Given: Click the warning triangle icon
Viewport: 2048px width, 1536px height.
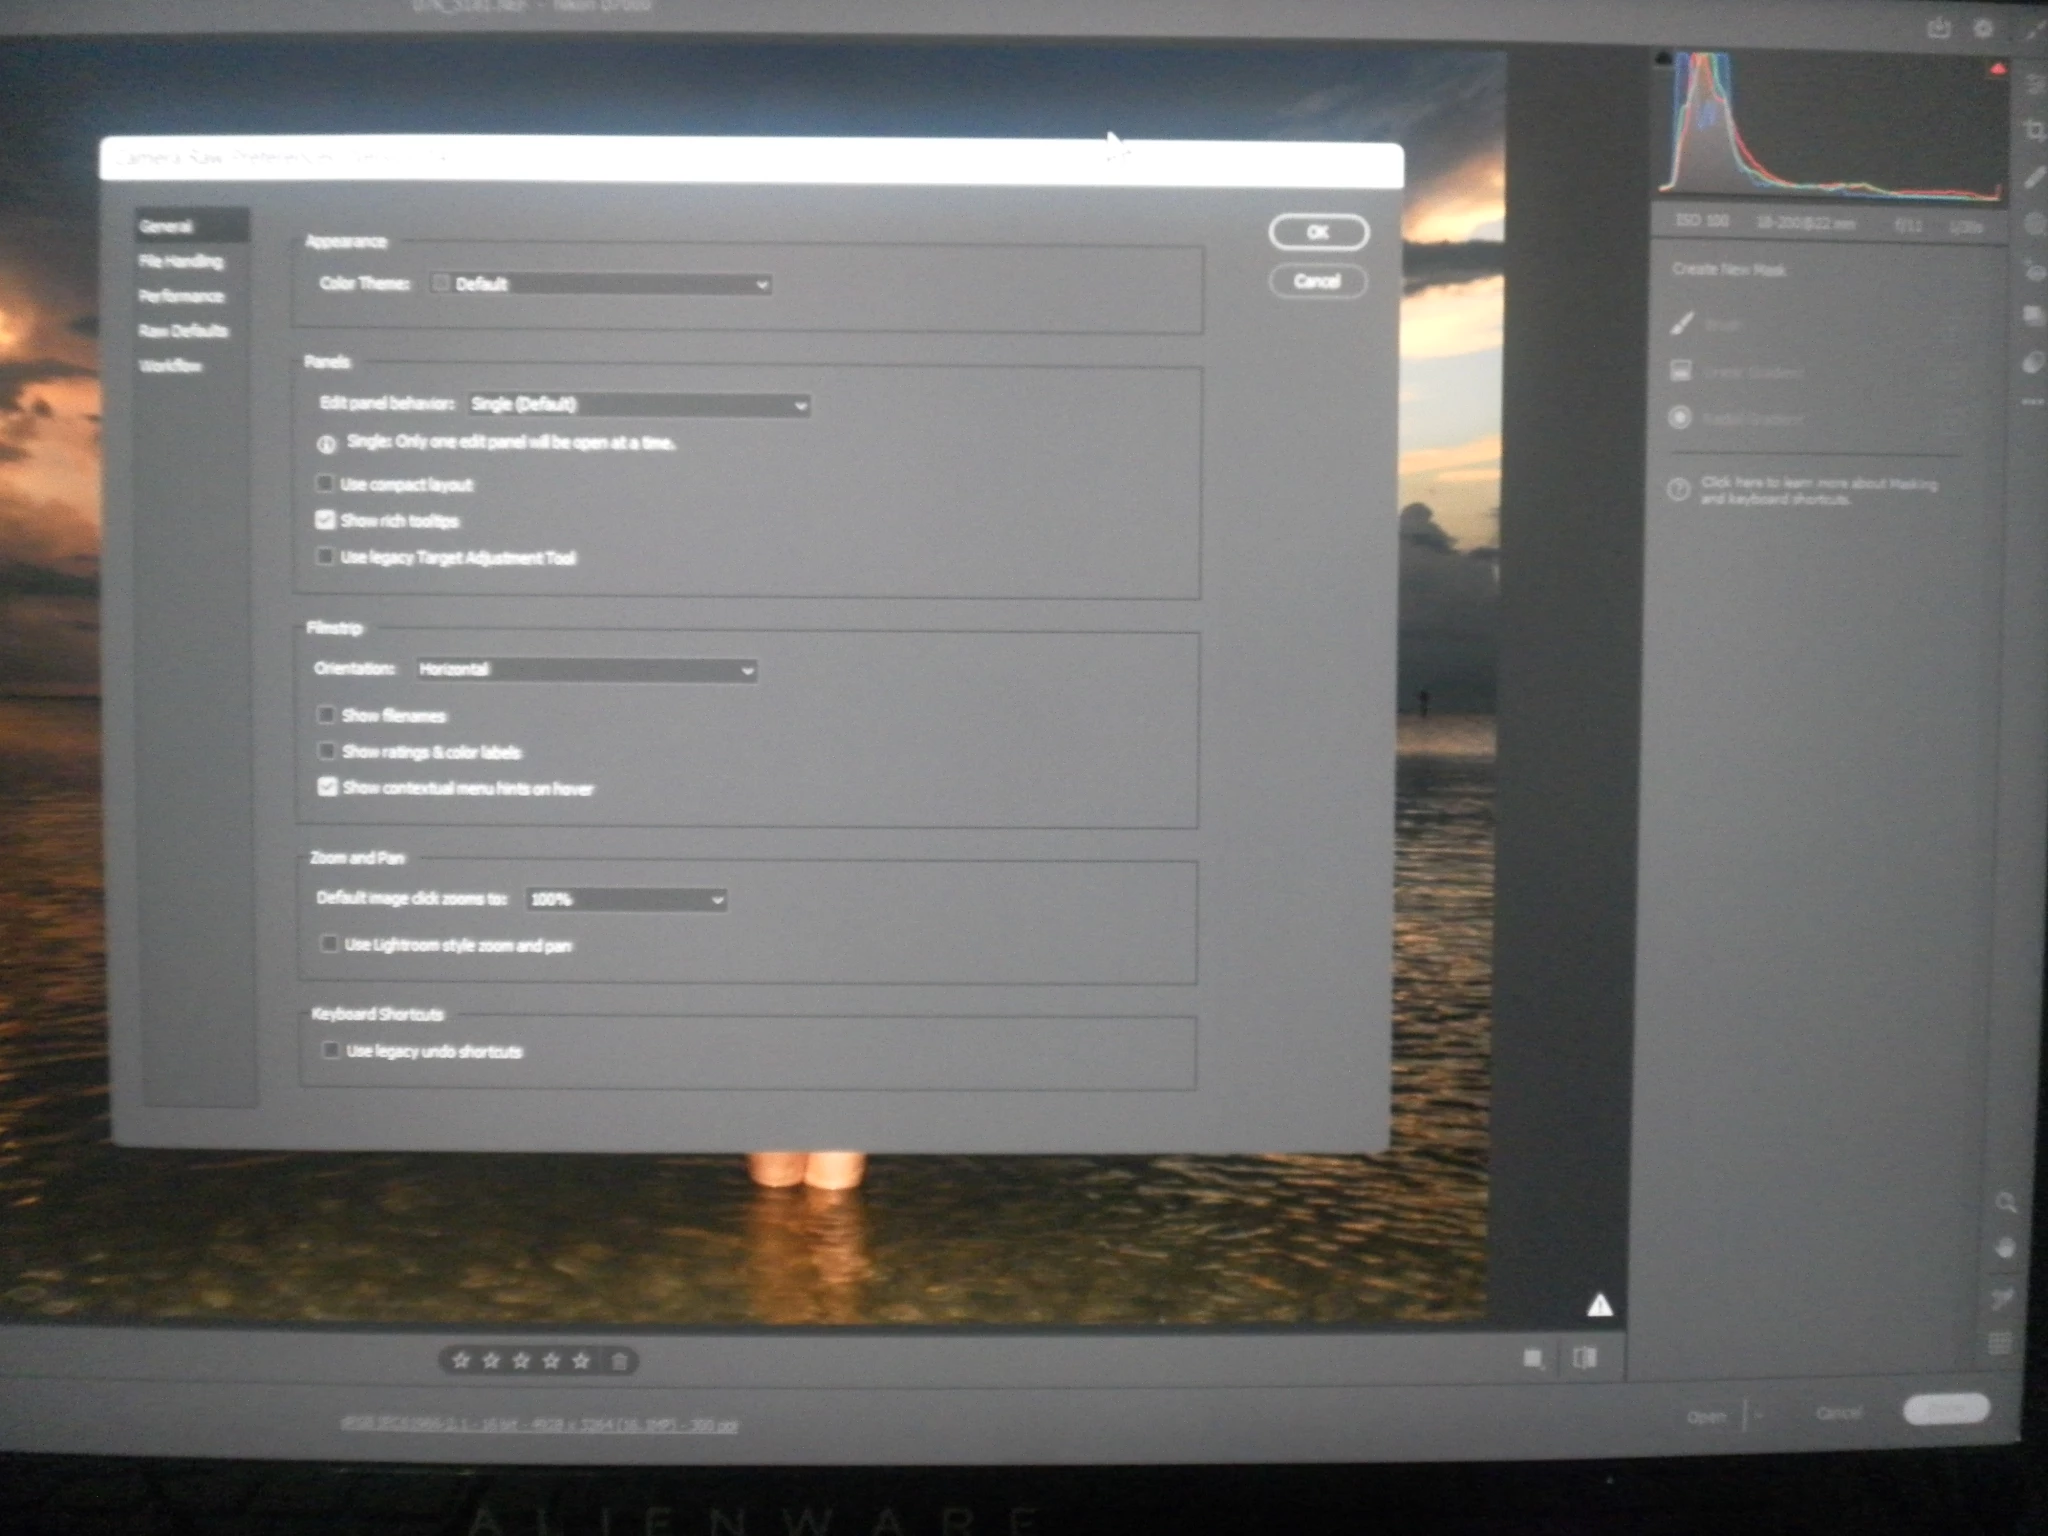Looking at the screenshot, I should [x=1599, y=1305].
